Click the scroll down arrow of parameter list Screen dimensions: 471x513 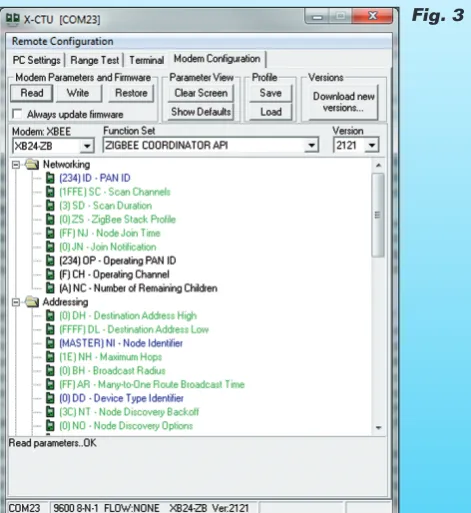[378, 428]
